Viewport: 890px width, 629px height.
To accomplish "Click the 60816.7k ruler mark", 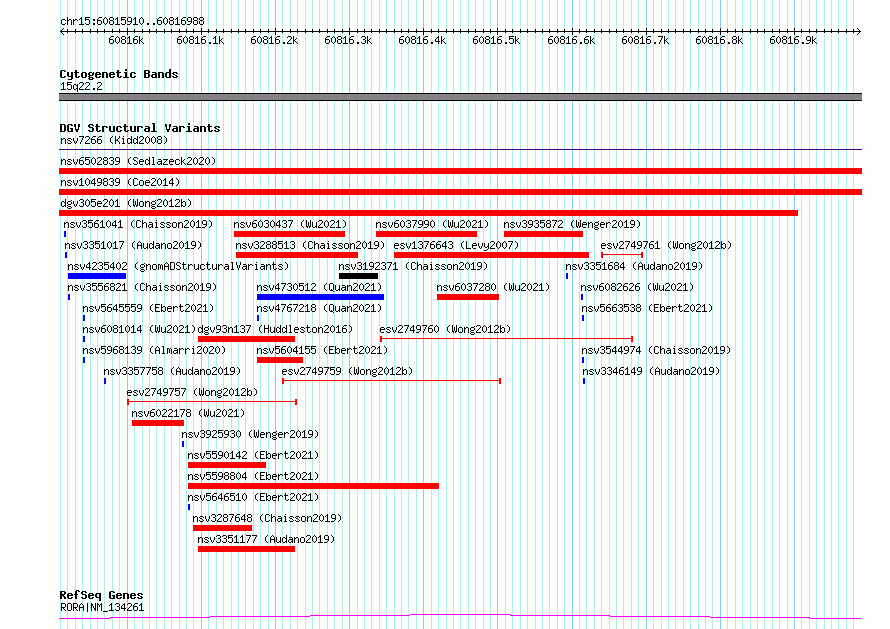I will coord(645,40).
